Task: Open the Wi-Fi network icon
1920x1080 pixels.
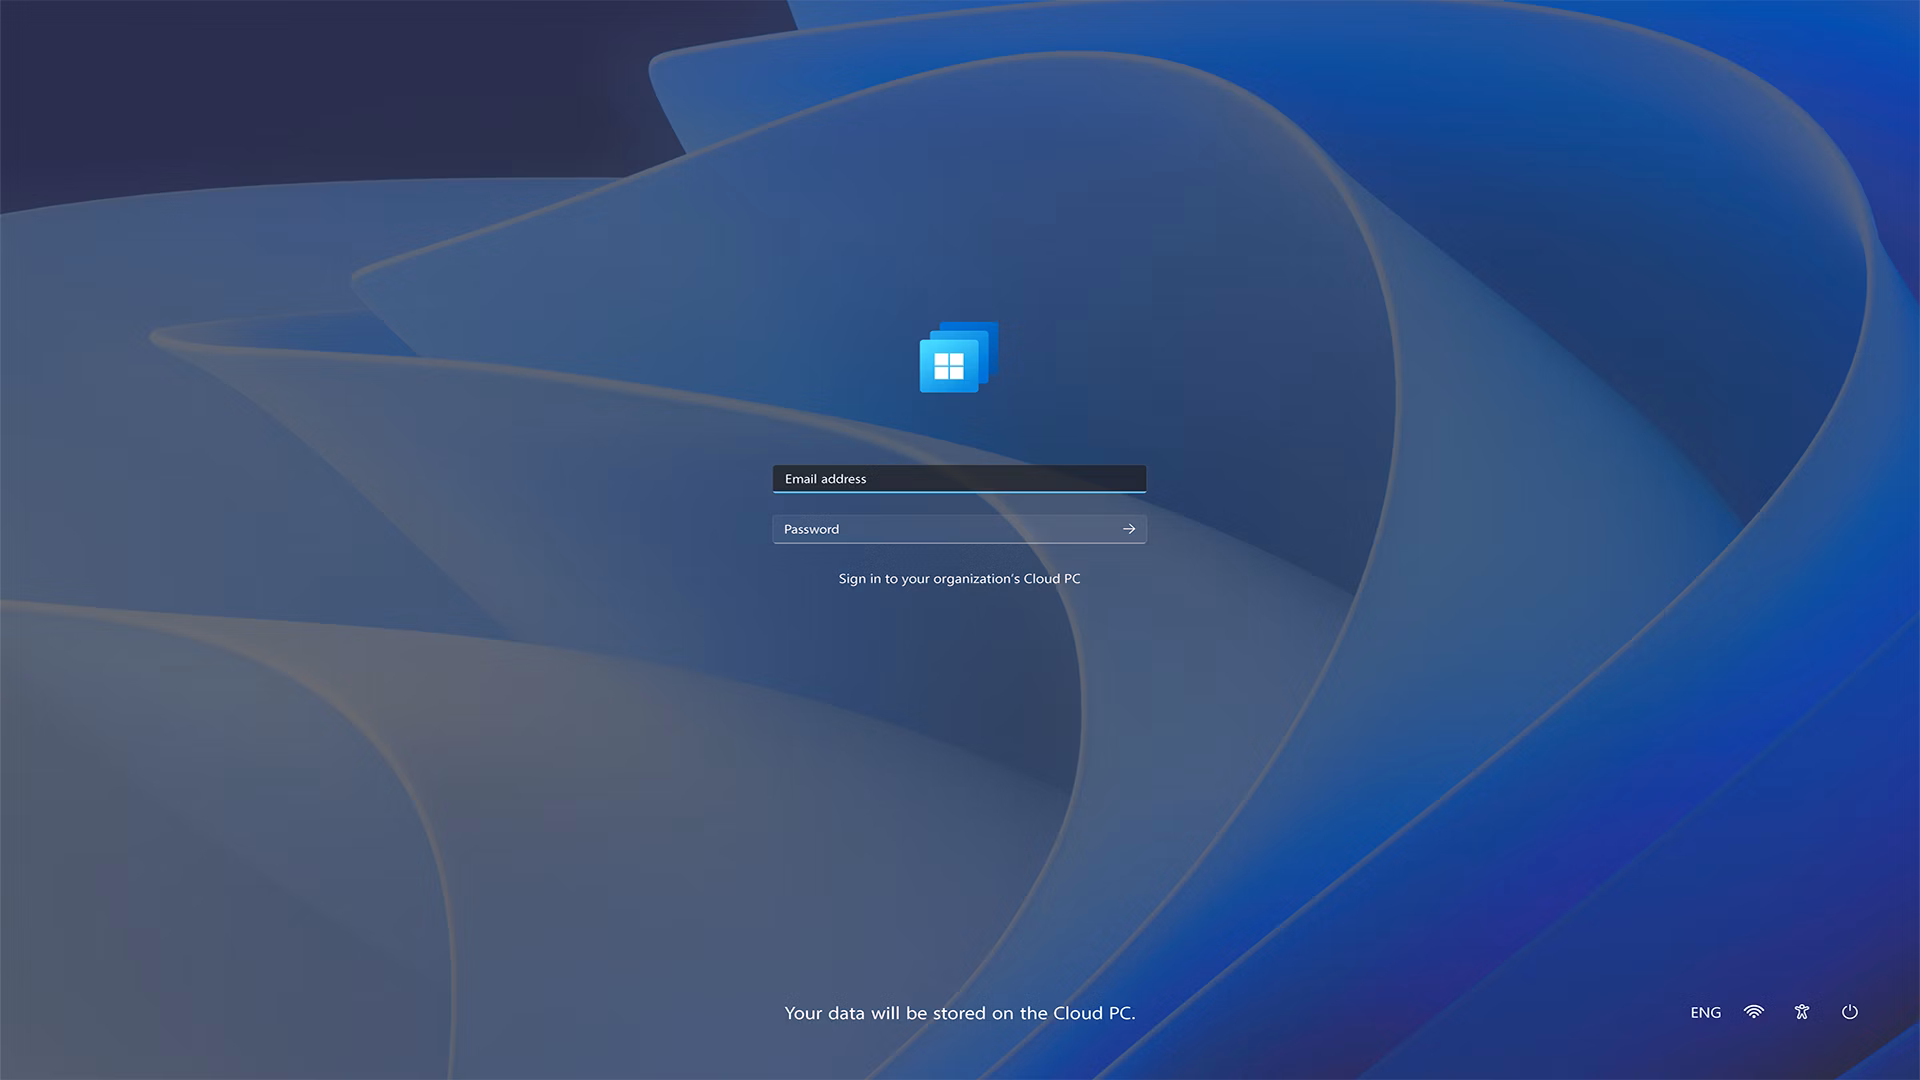Action: pyautogui.click(x=1754, y=1012)
